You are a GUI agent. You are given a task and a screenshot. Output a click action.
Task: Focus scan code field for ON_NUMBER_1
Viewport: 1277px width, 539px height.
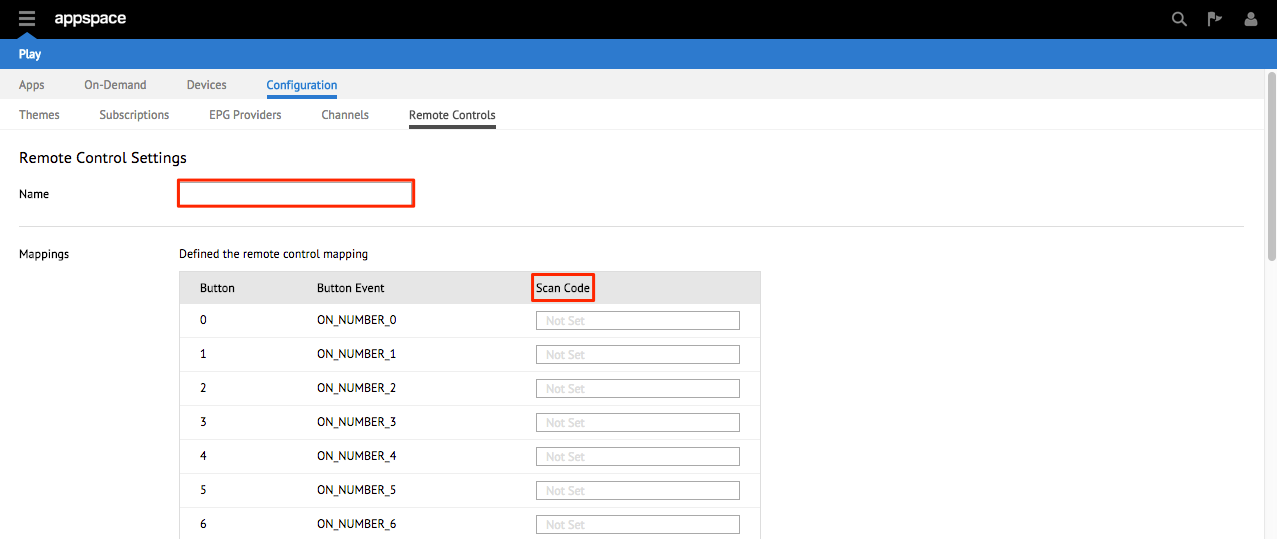(x=638, y=354)
